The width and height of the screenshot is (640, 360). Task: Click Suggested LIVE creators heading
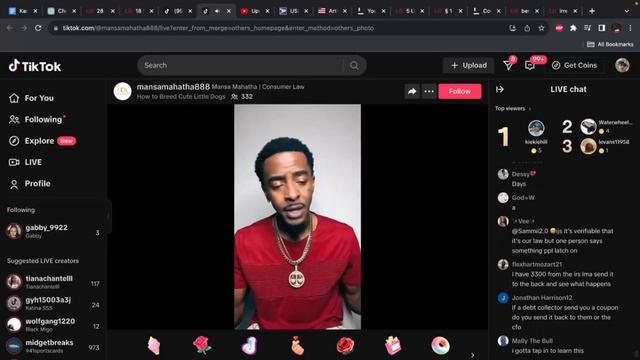click(x=43, y=261)
